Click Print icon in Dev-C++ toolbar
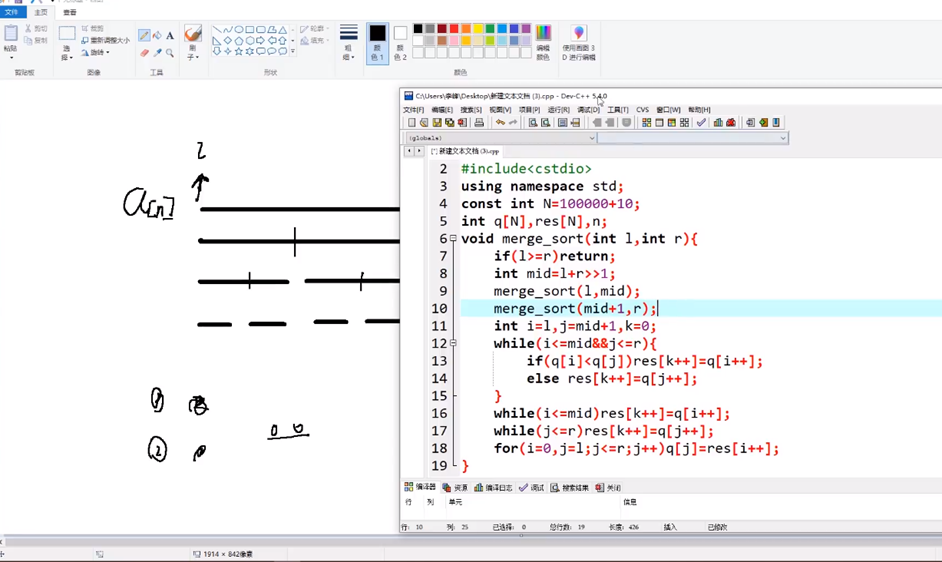This screenshot has width=942, height=562. click(x=479, y=123)
